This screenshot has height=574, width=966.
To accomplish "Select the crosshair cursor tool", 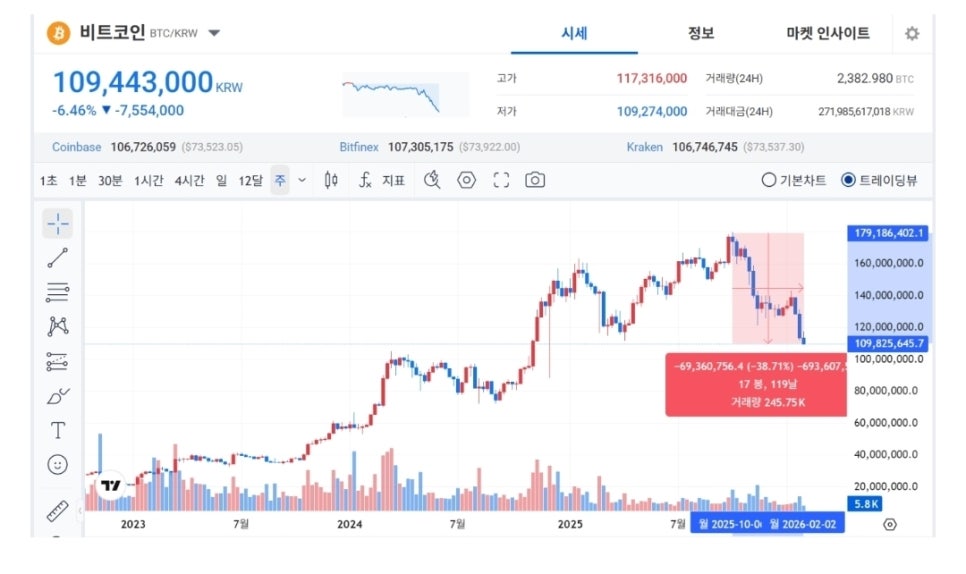I will pos(57,224).
